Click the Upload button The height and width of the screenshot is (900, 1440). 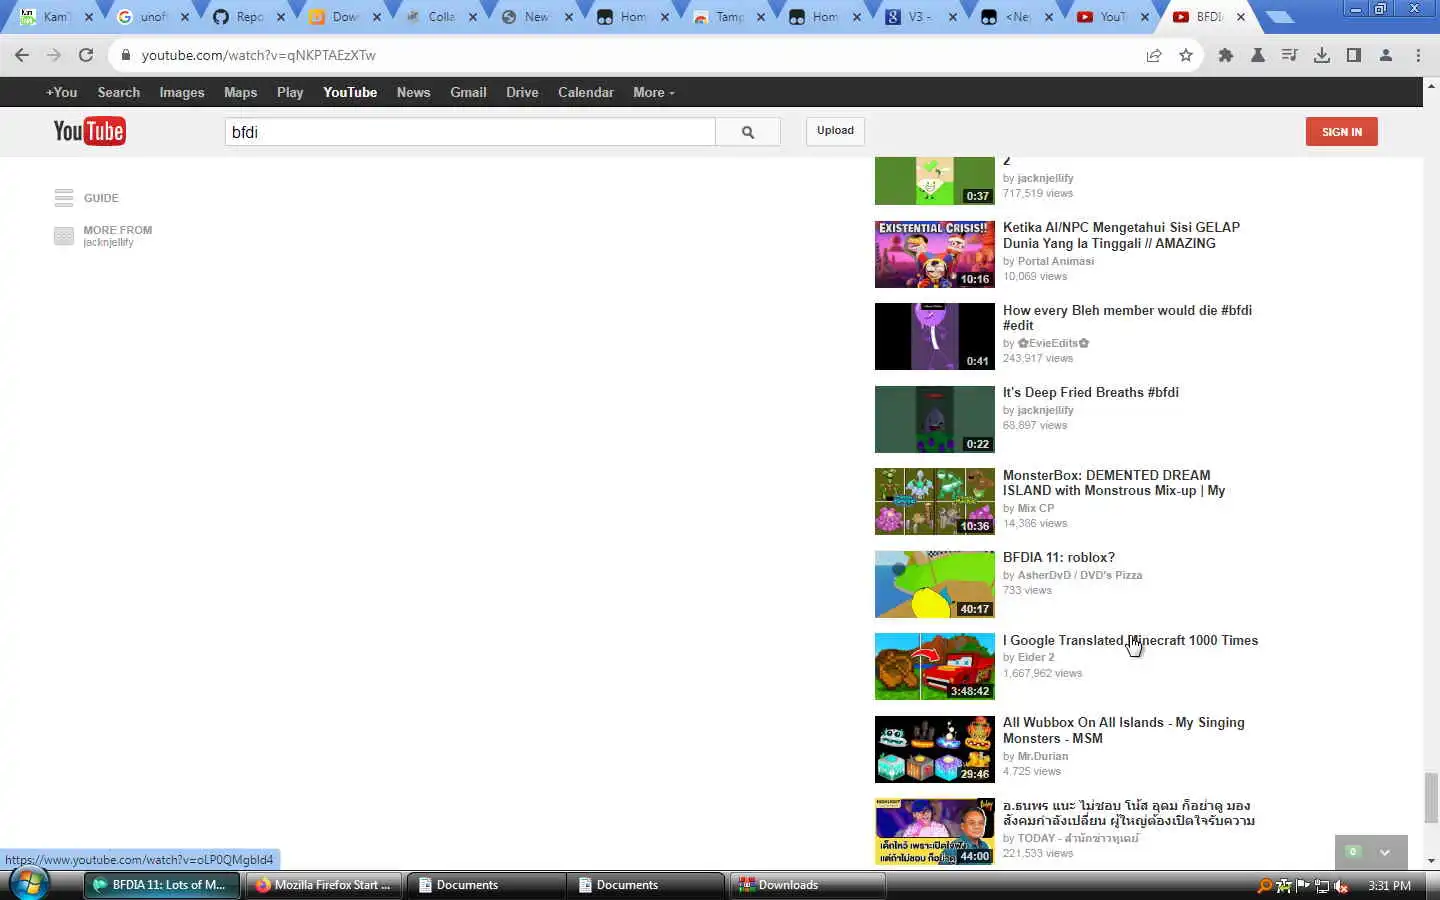[835, 131]
